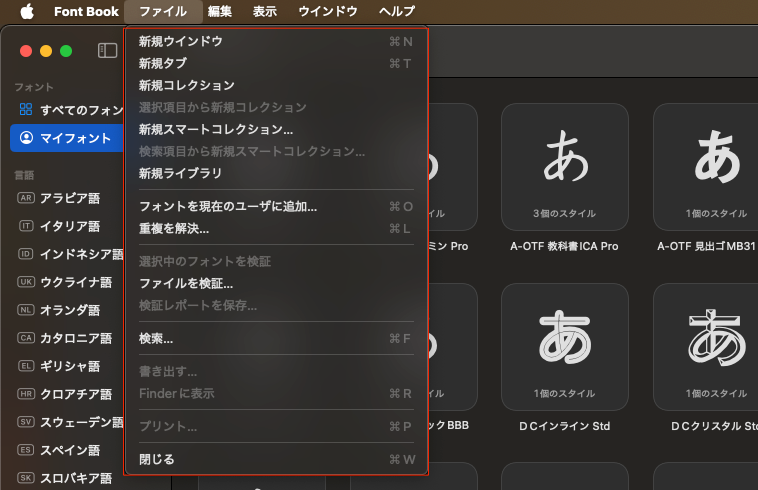
Task: Select 重複を解決... menu item
Action: [174, 228]
